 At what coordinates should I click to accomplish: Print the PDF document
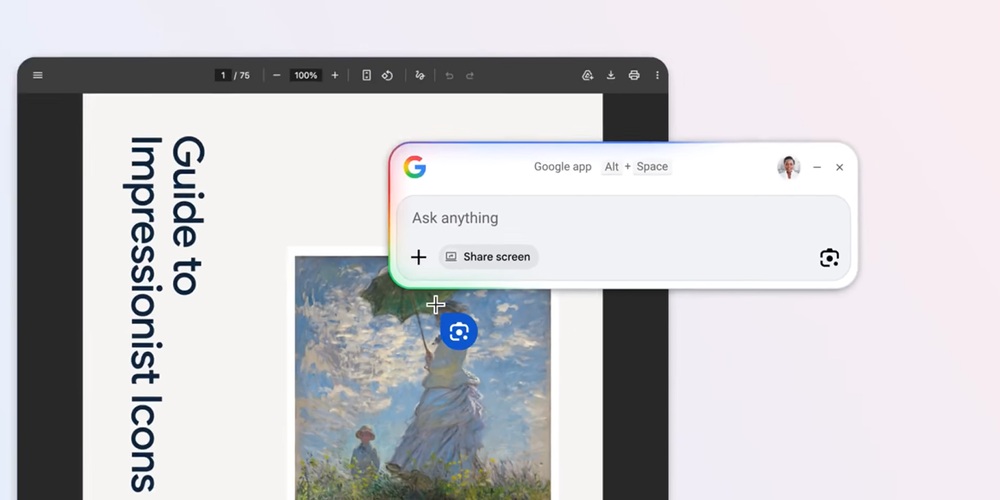634,75
